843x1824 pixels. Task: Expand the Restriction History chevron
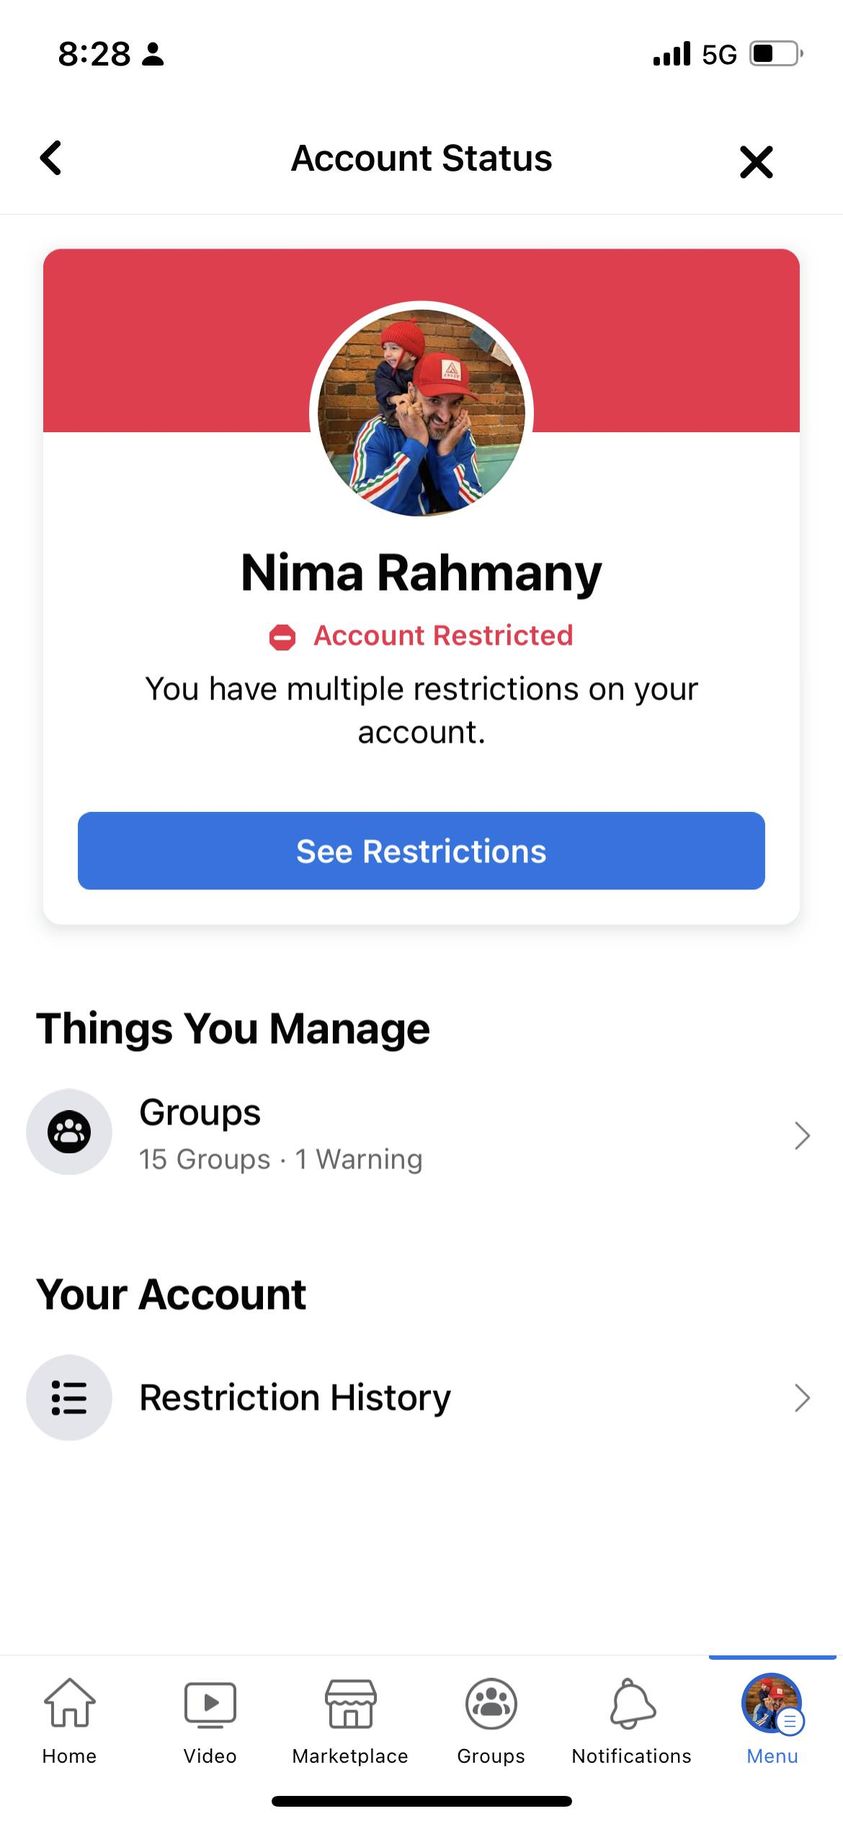coord(801,1398)
